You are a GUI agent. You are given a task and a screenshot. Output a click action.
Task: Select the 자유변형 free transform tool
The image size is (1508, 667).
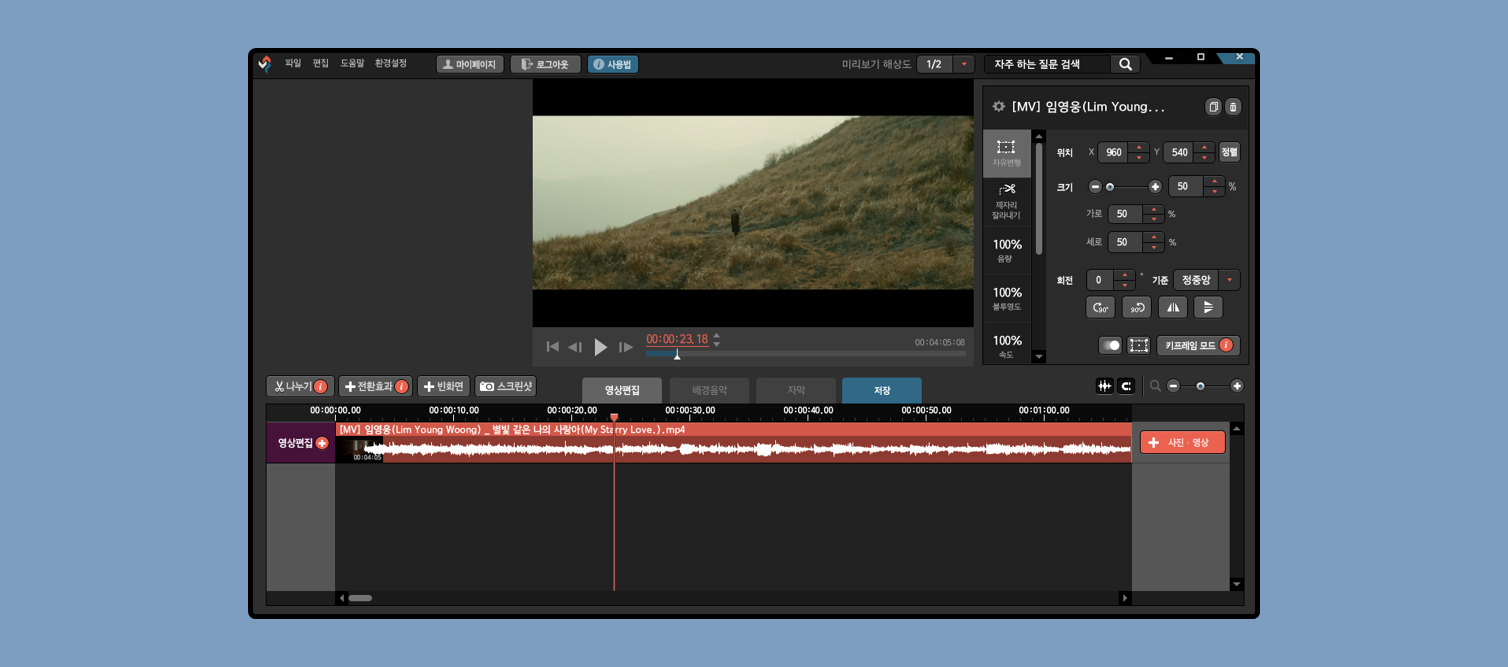[x=1006, y=153]
